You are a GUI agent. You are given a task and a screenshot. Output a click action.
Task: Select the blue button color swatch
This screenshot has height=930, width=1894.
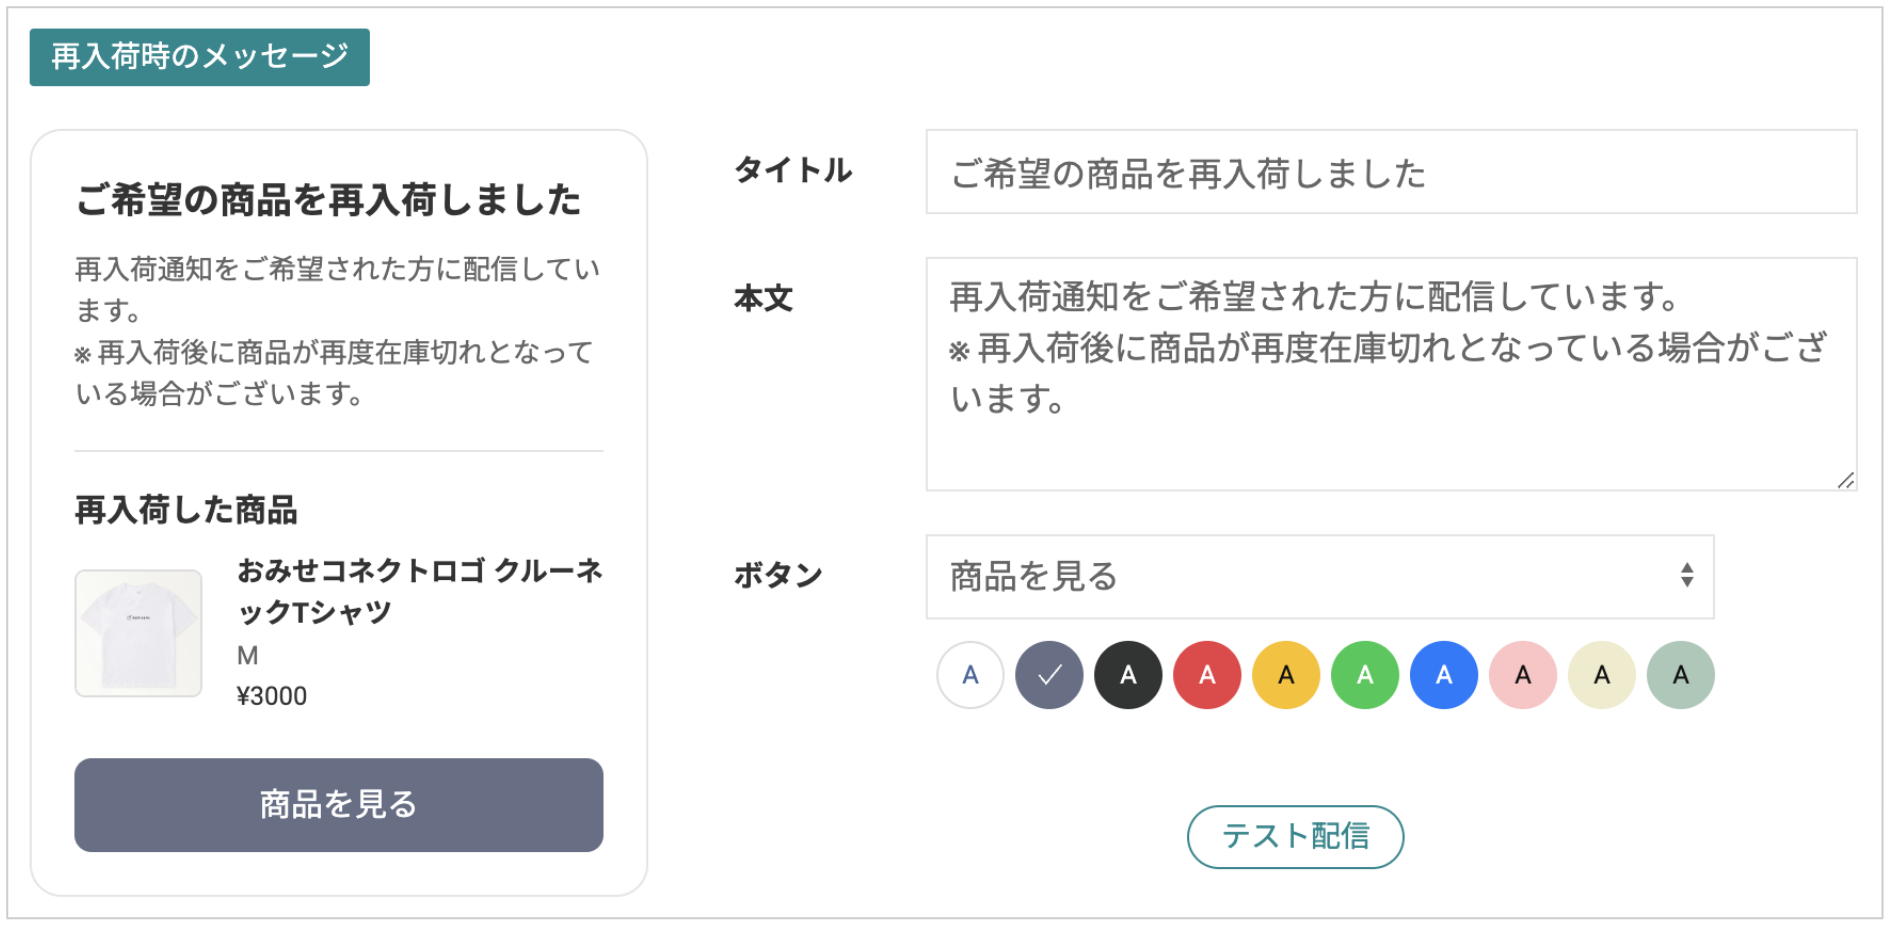click(1444, 675)
